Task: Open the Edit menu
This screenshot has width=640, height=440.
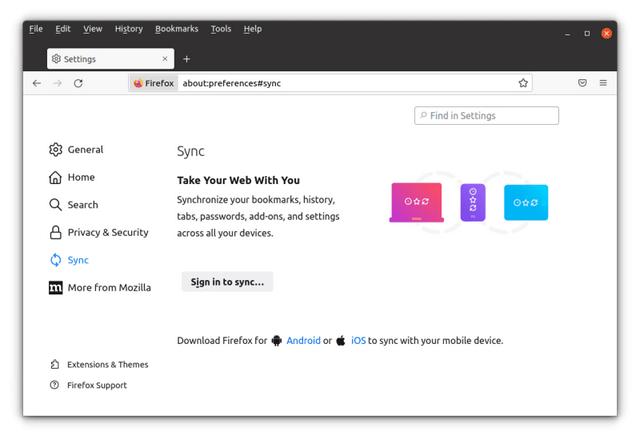Action: pos(63,29)
